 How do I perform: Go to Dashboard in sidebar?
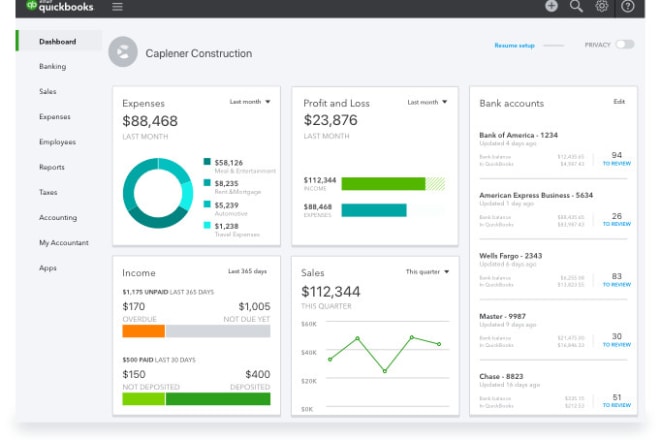pyautogui.click(x=58, y=42)
